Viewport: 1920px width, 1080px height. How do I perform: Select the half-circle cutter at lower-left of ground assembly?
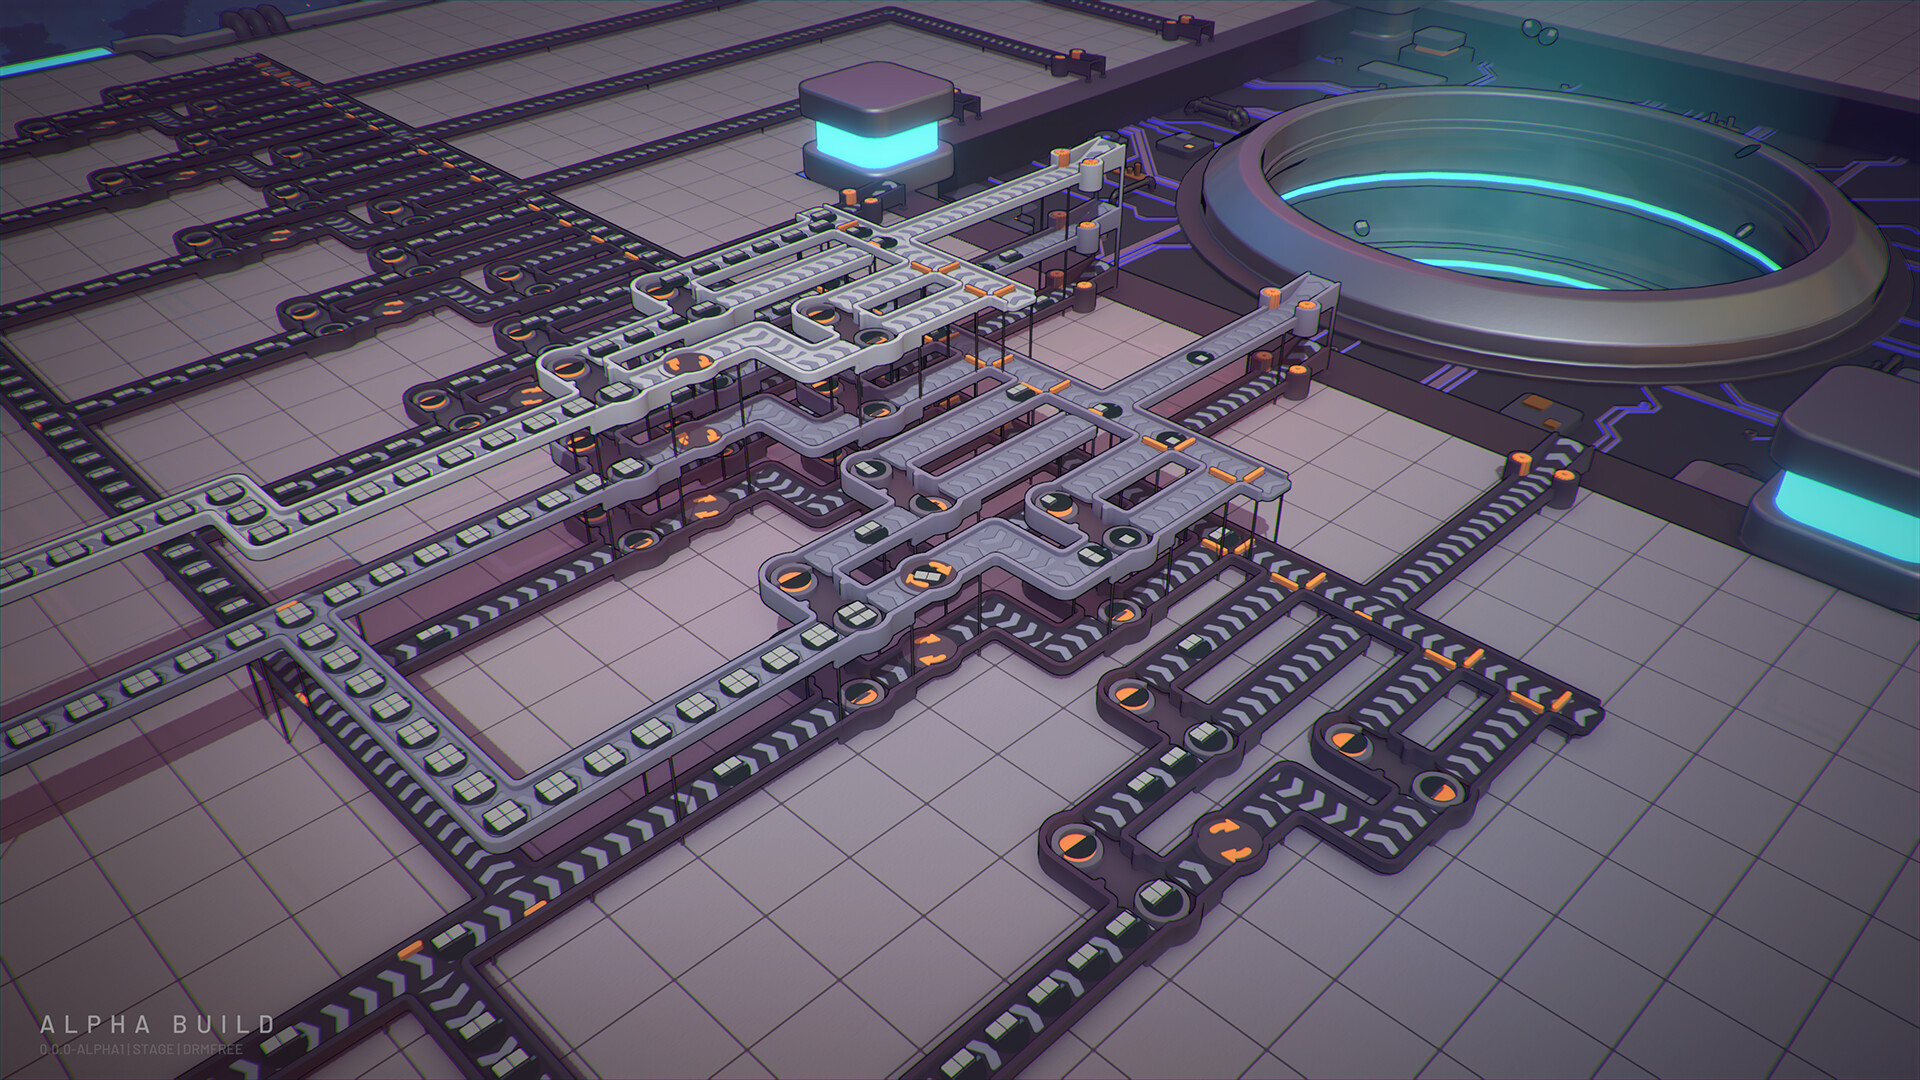point(1078,846)
